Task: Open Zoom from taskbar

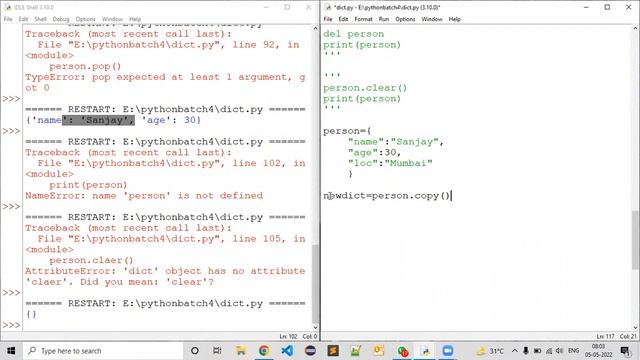Action: (x=448, y=351)
